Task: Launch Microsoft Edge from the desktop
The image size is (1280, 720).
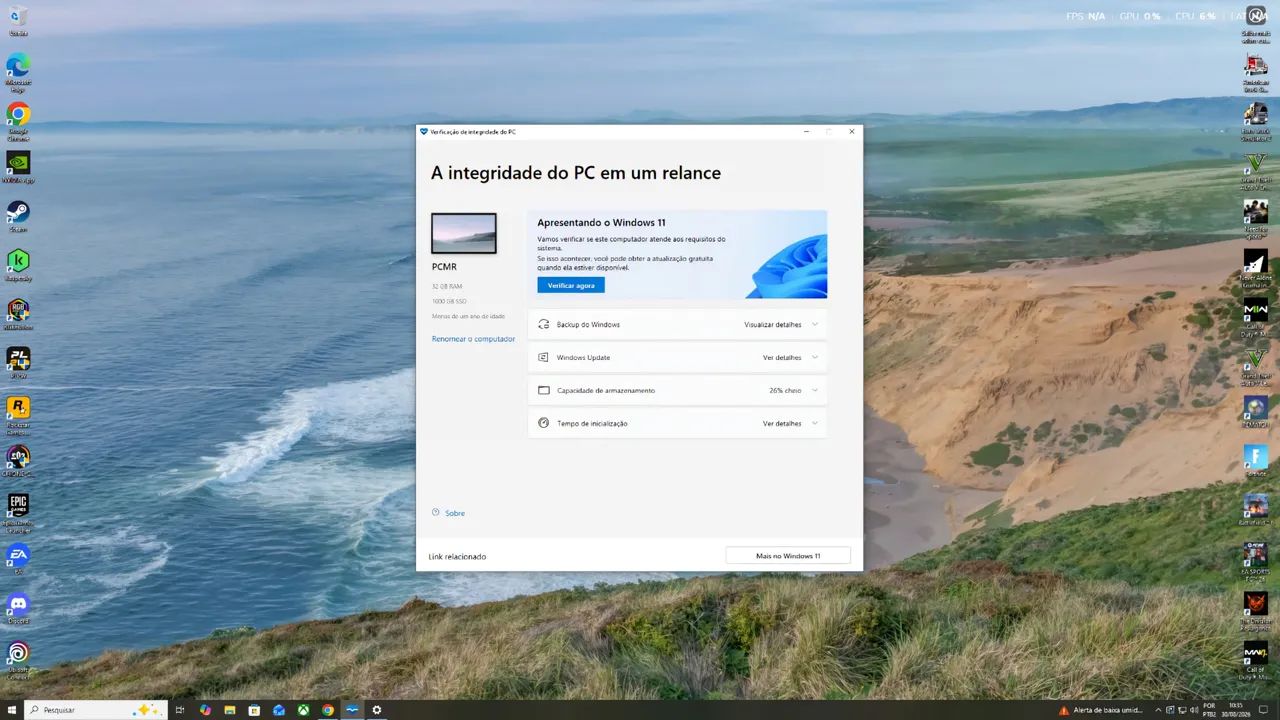Action: point(18,72)
